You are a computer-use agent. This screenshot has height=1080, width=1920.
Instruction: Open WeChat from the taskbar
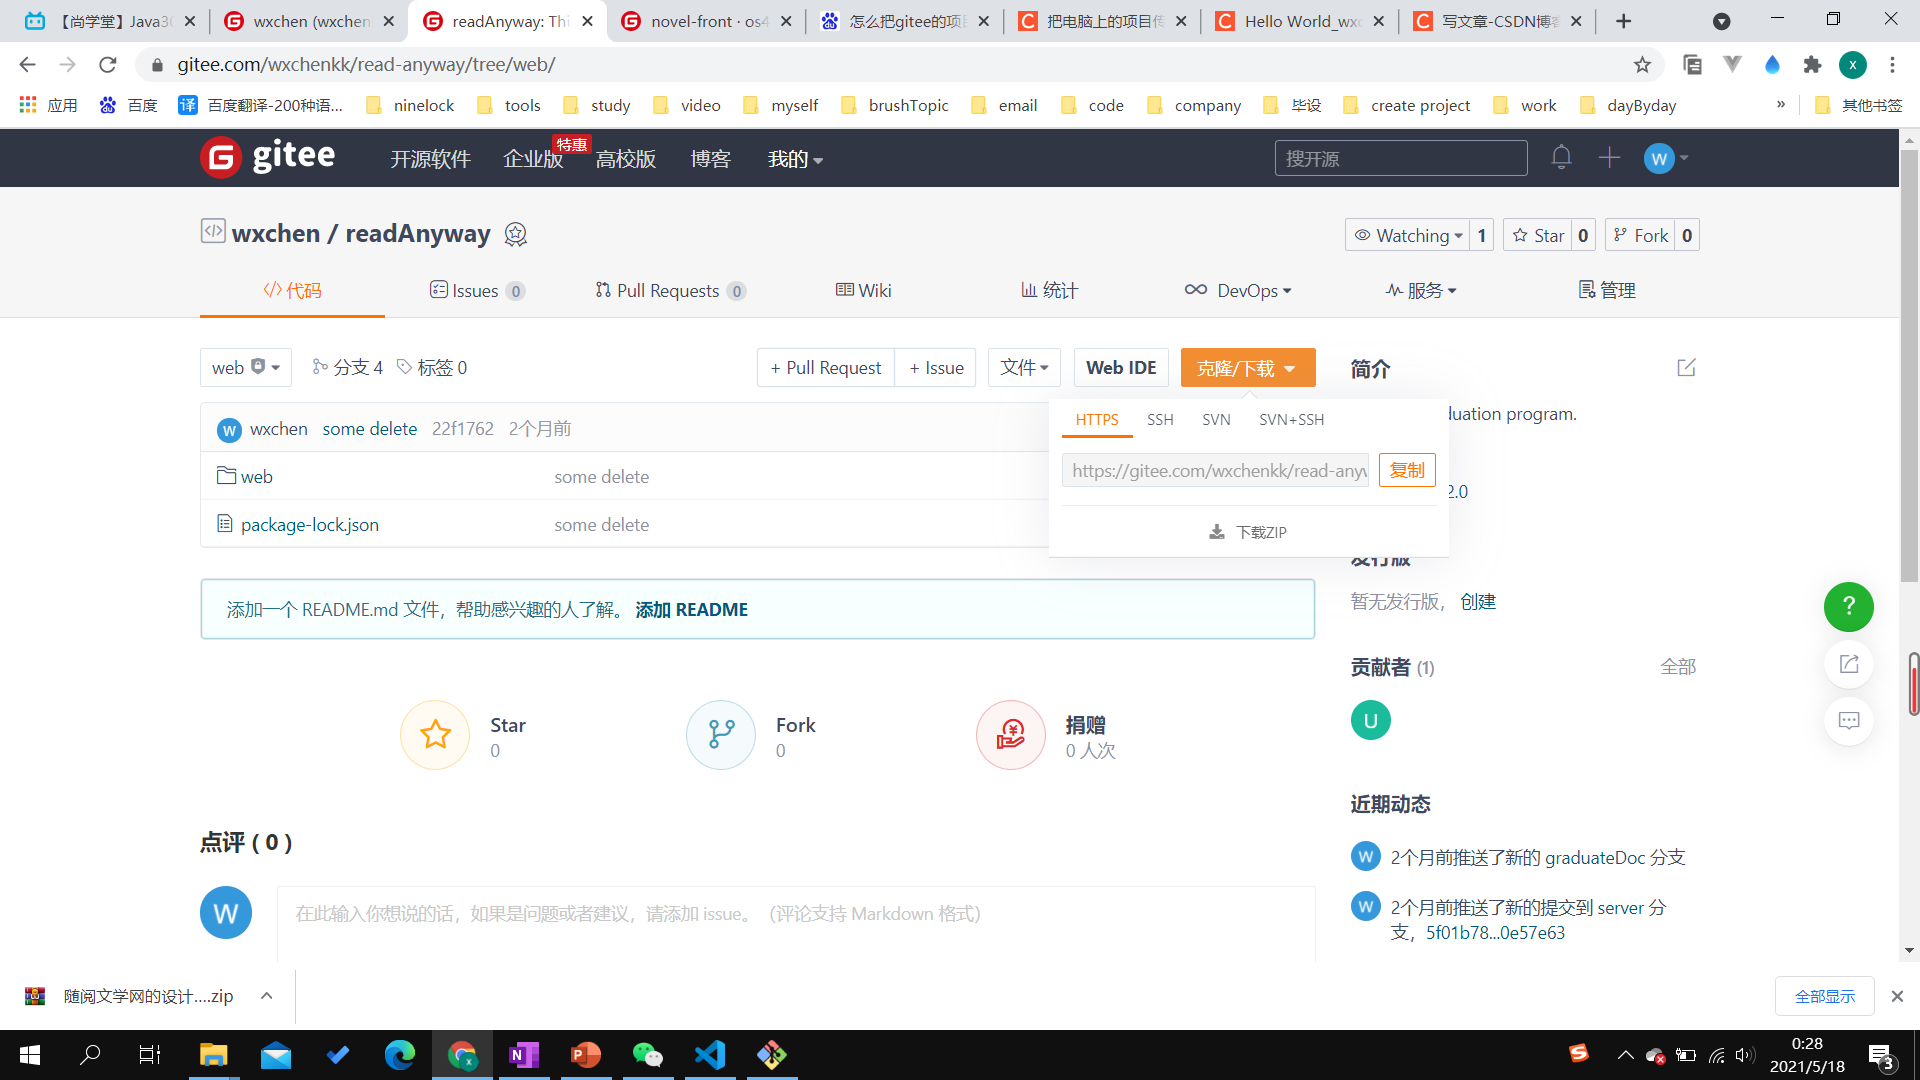(648, 1054)
